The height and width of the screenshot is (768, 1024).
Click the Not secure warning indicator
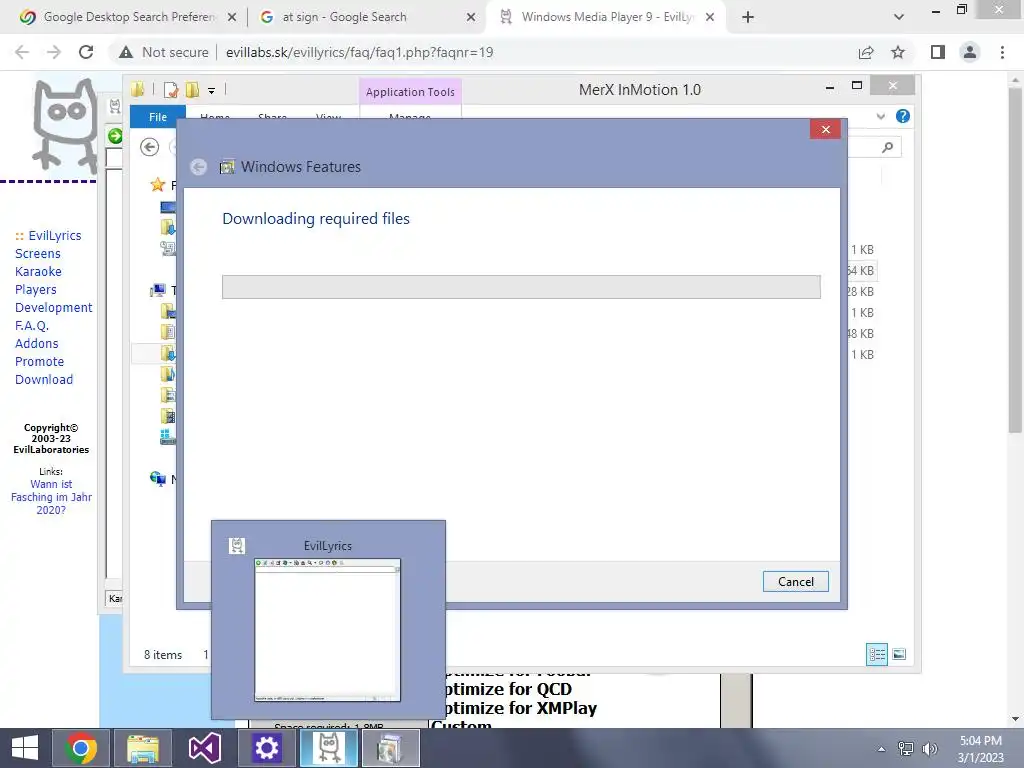coord(163,52)
